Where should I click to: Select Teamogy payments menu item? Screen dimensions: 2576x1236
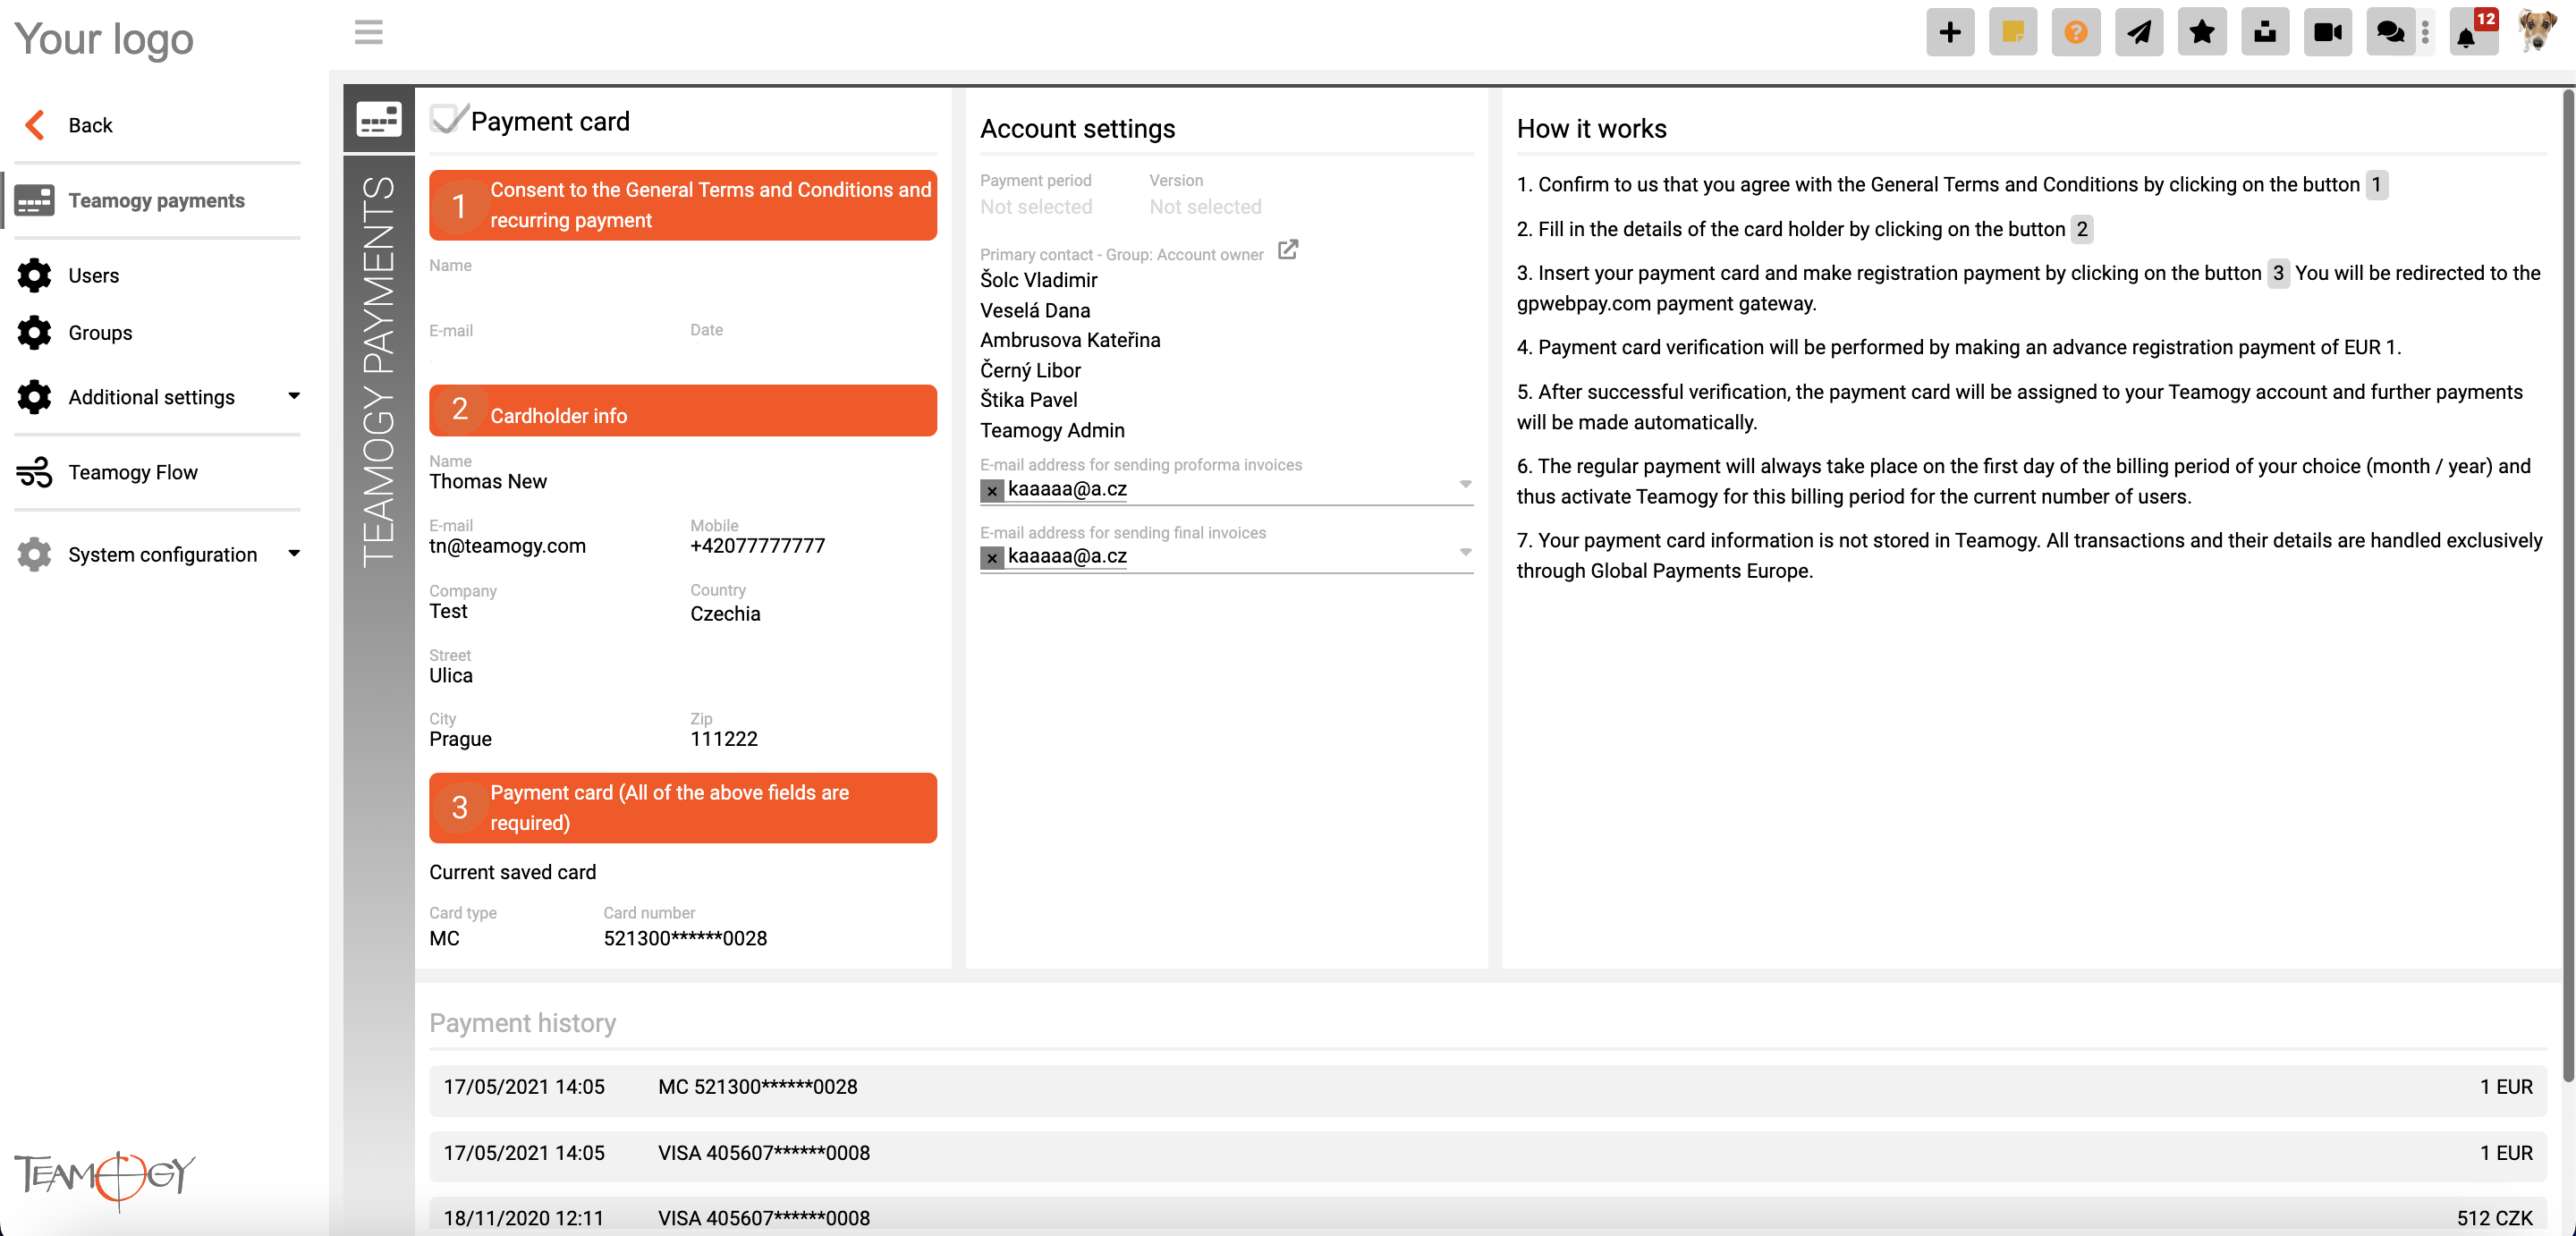(x=158, y=200)
